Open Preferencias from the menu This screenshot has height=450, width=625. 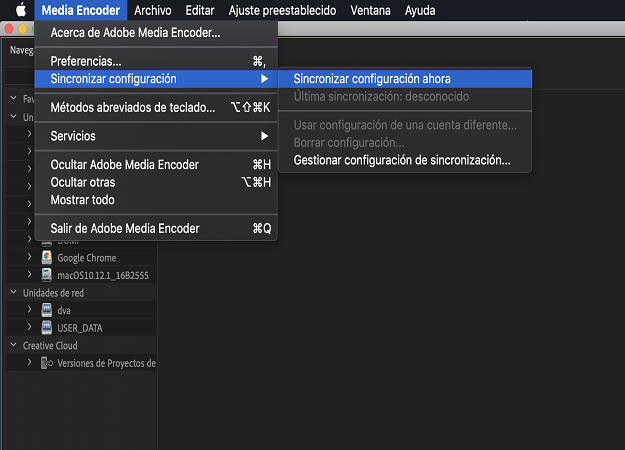85,61
